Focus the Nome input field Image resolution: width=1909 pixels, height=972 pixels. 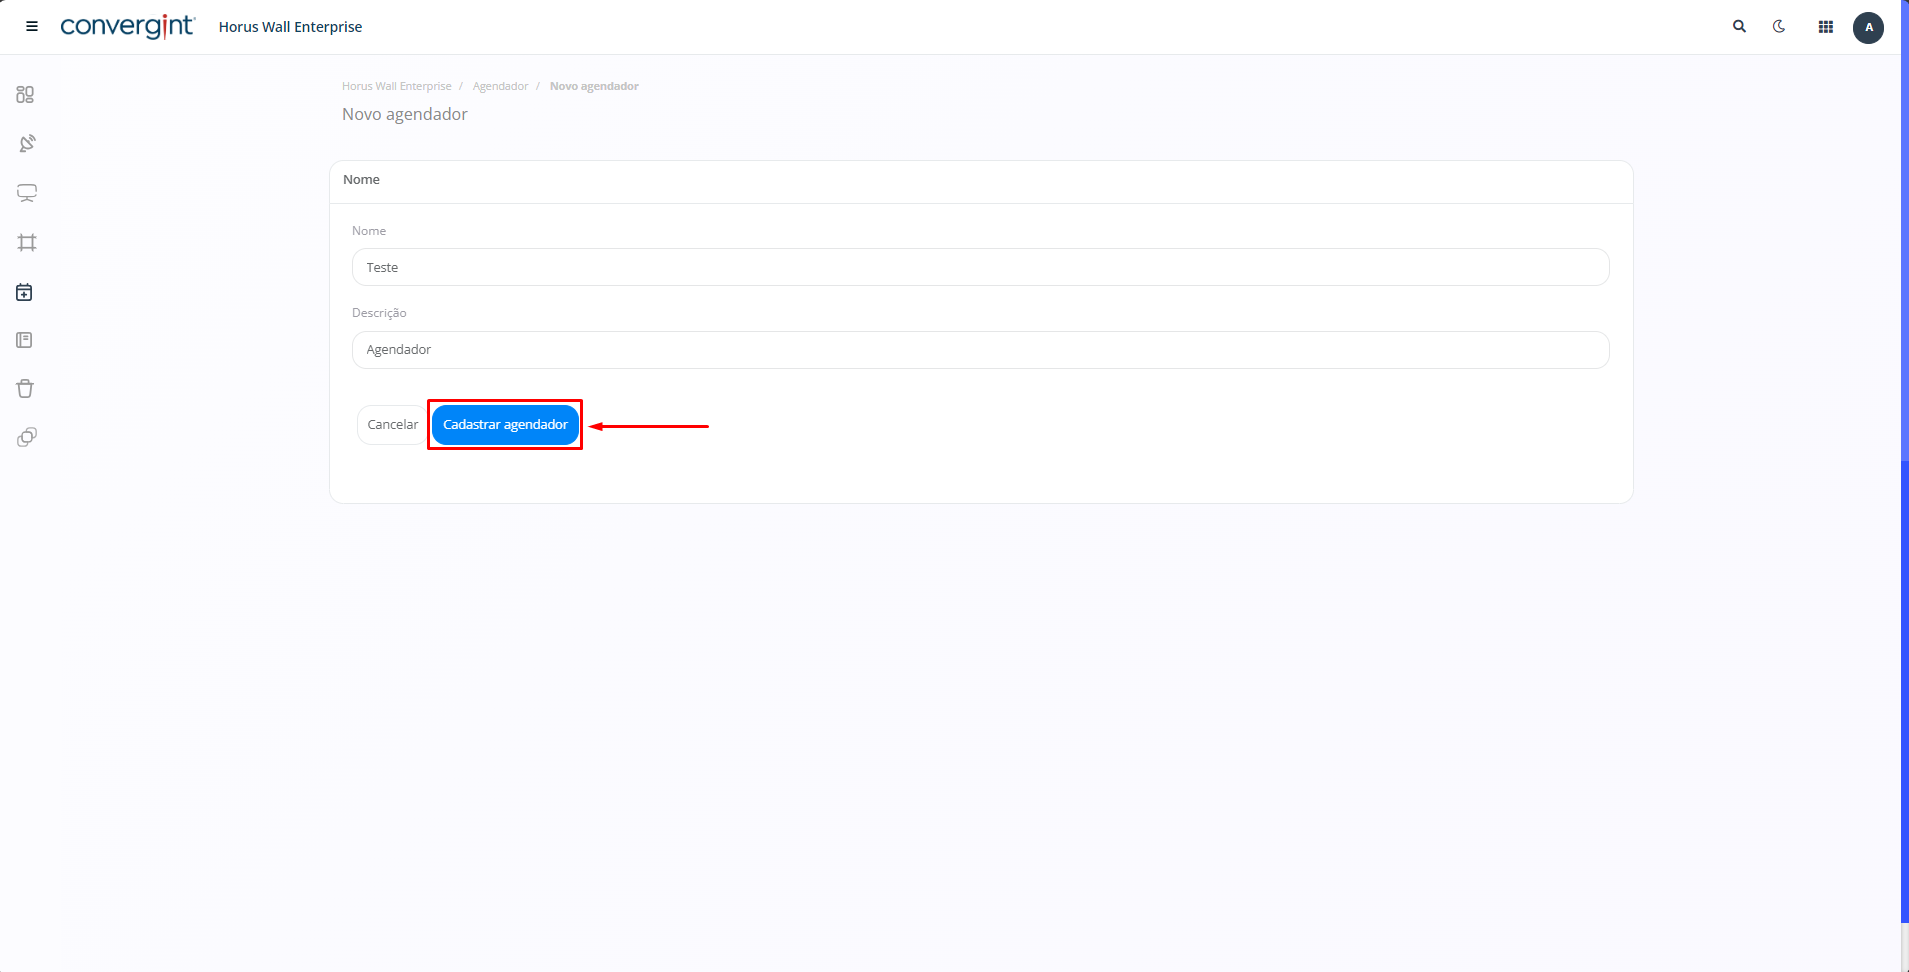[980, 267]
